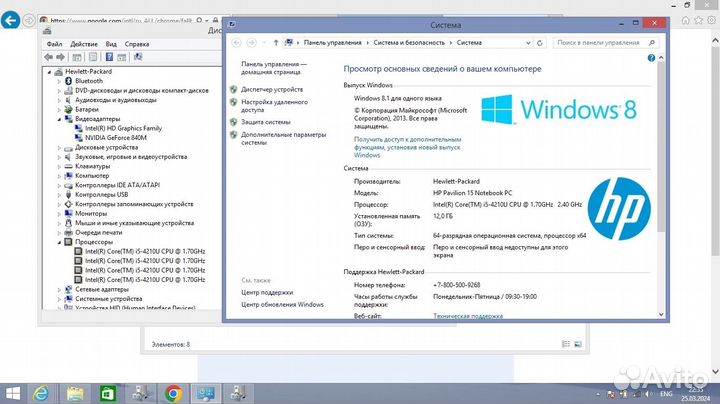Open the address bar dropdown in System window
Screen dimensions: 720x404
pyautogui.click(x=528, y=43)
